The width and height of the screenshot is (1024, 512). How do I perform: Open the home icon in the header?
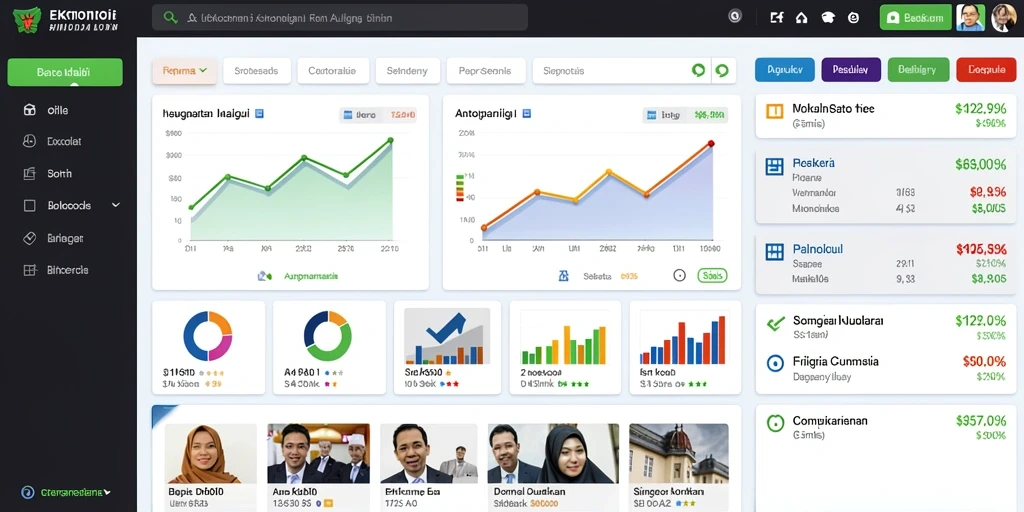(x=801, y=18)
